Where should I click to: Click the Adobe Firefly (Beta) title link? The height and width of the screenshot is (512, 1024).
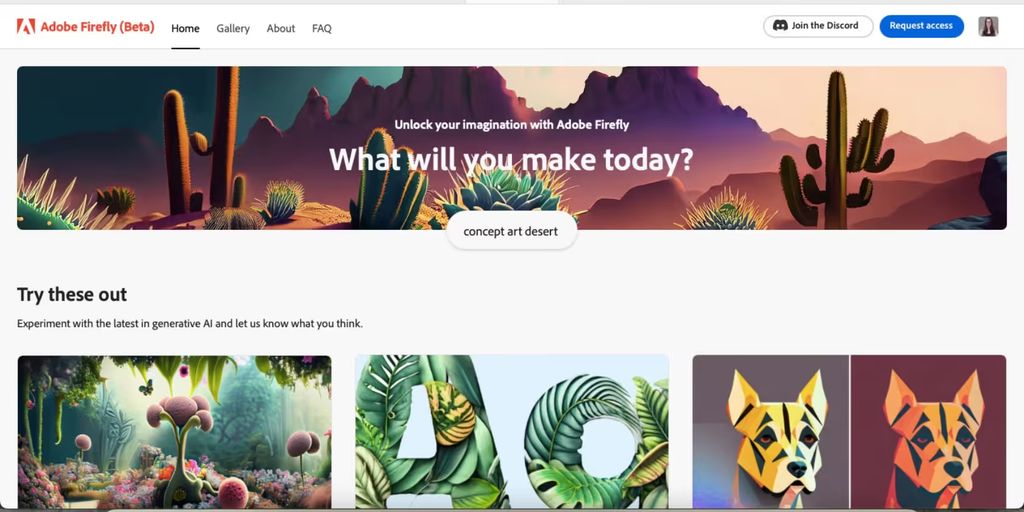(97, 27)
